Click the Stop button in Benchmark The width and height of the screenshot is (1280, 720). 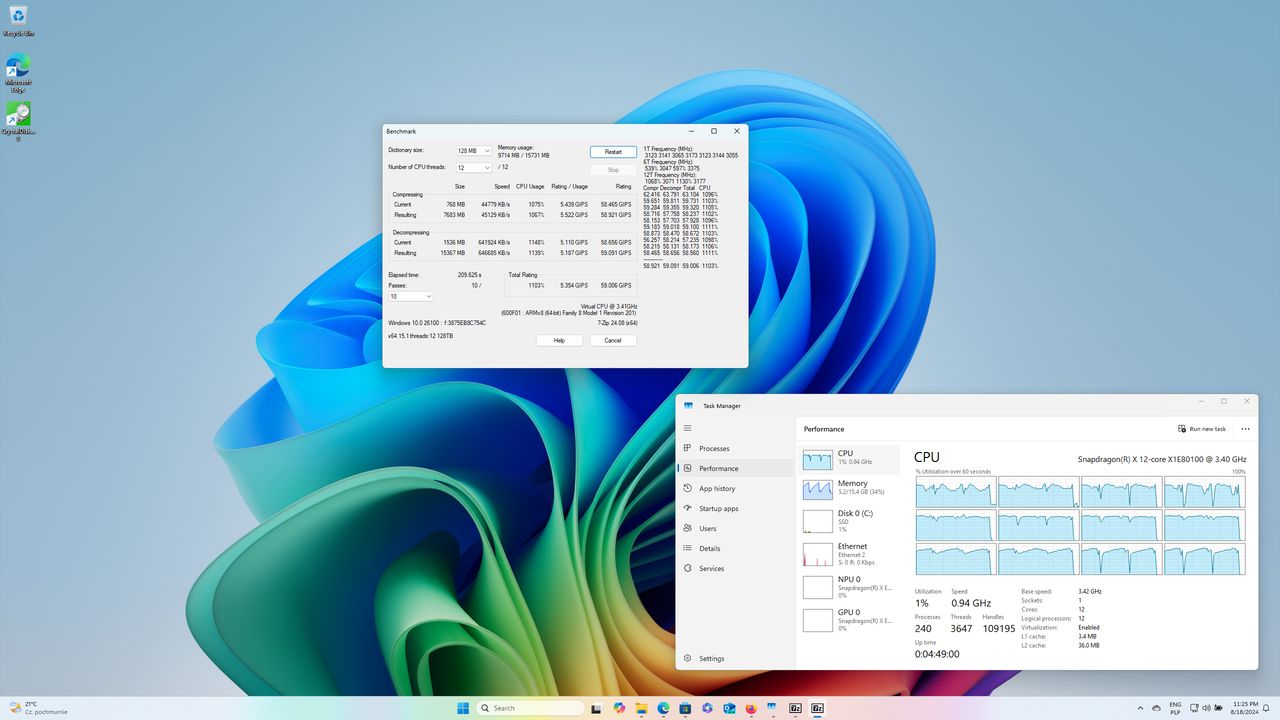613,170
